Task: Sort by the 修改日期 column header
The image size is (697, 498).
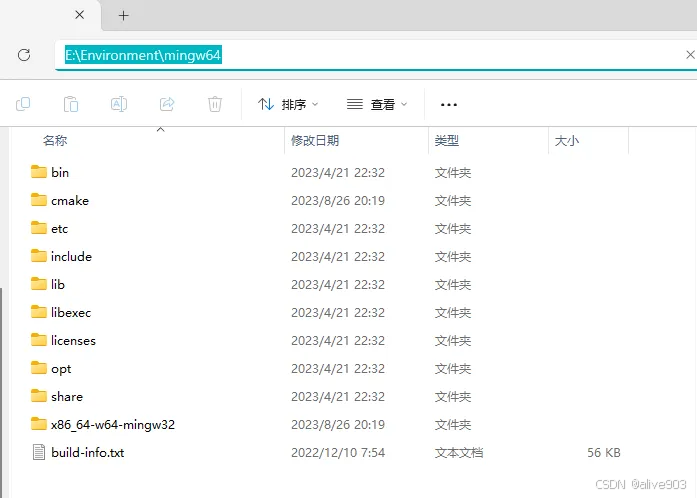Action: (315, 141)
